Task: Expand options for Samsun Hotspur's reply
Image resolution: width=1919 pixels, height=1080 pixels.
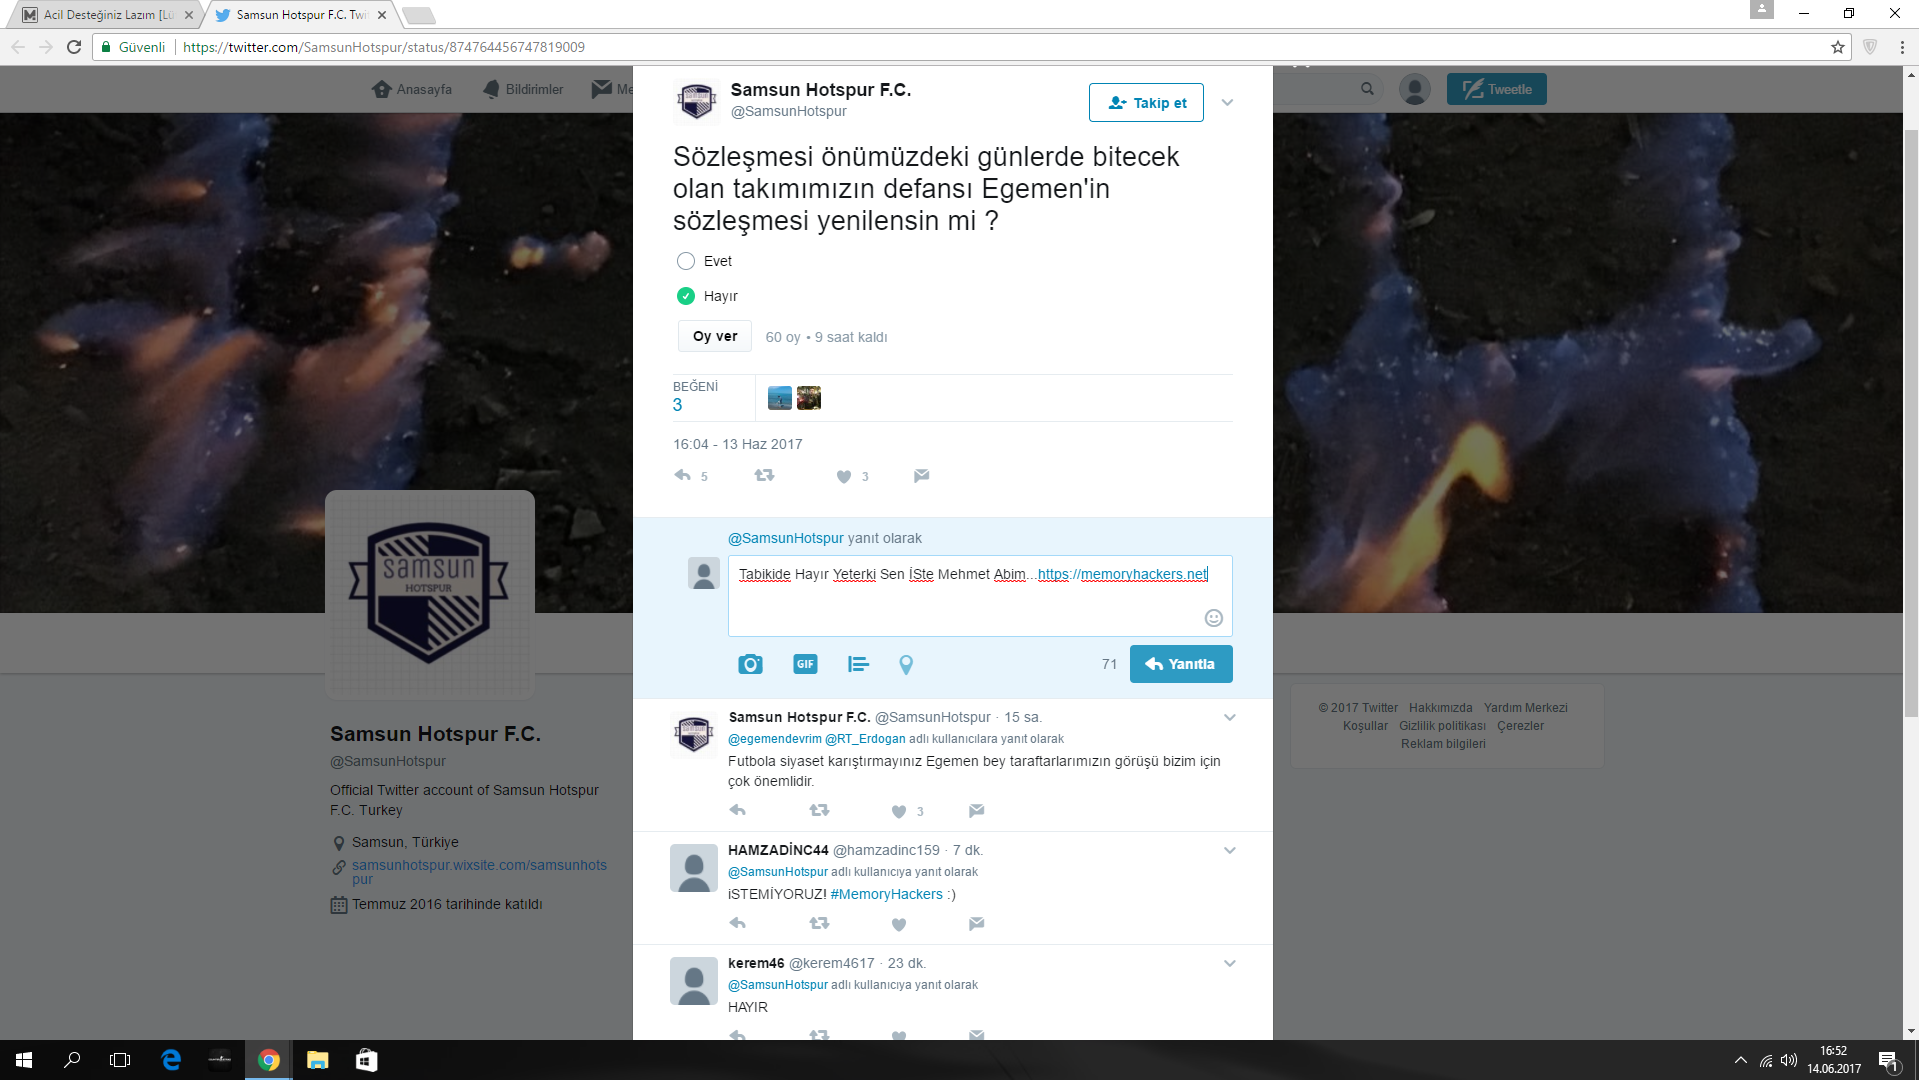Action: click(x=1230, y=717)
